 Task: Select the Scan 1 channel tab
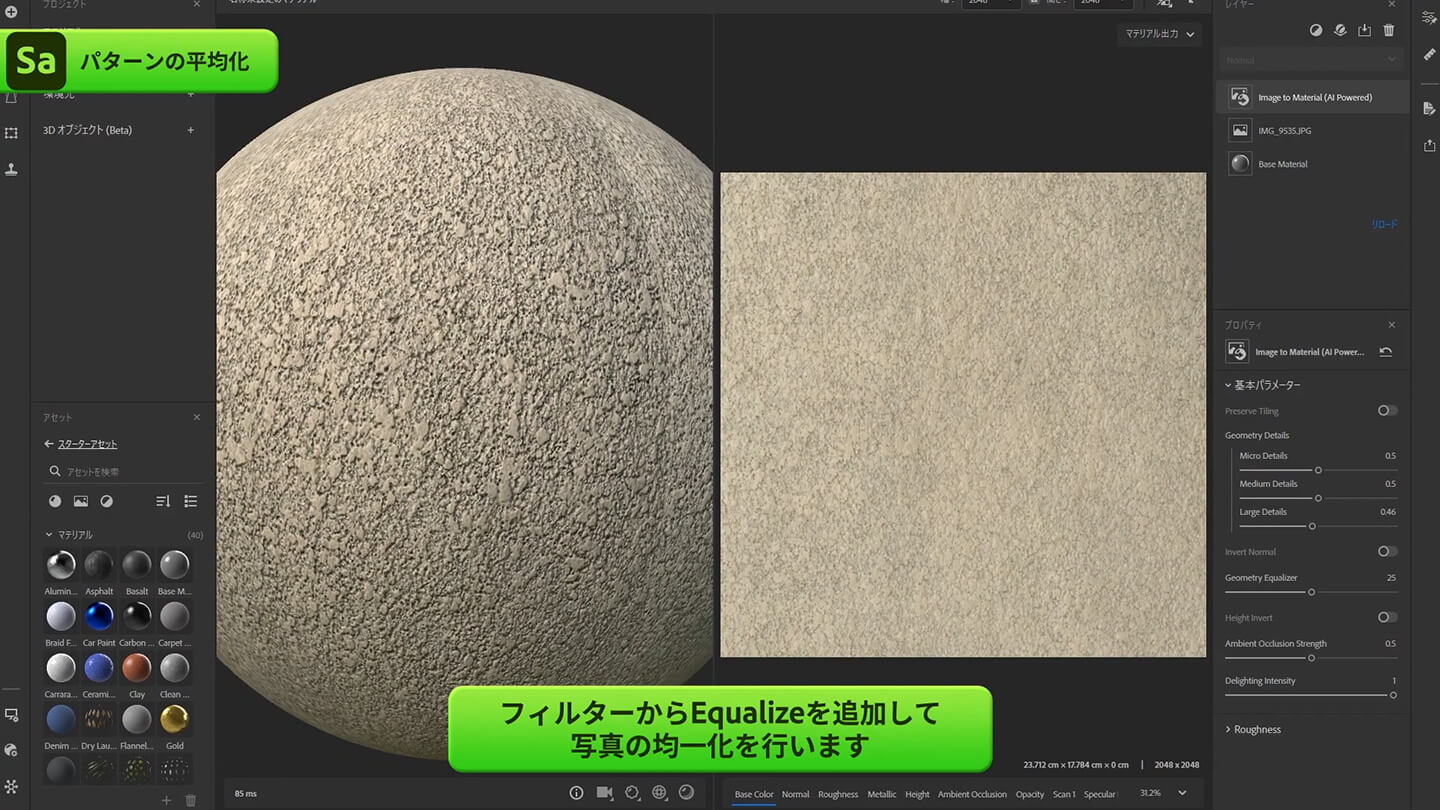point(1064,794)
